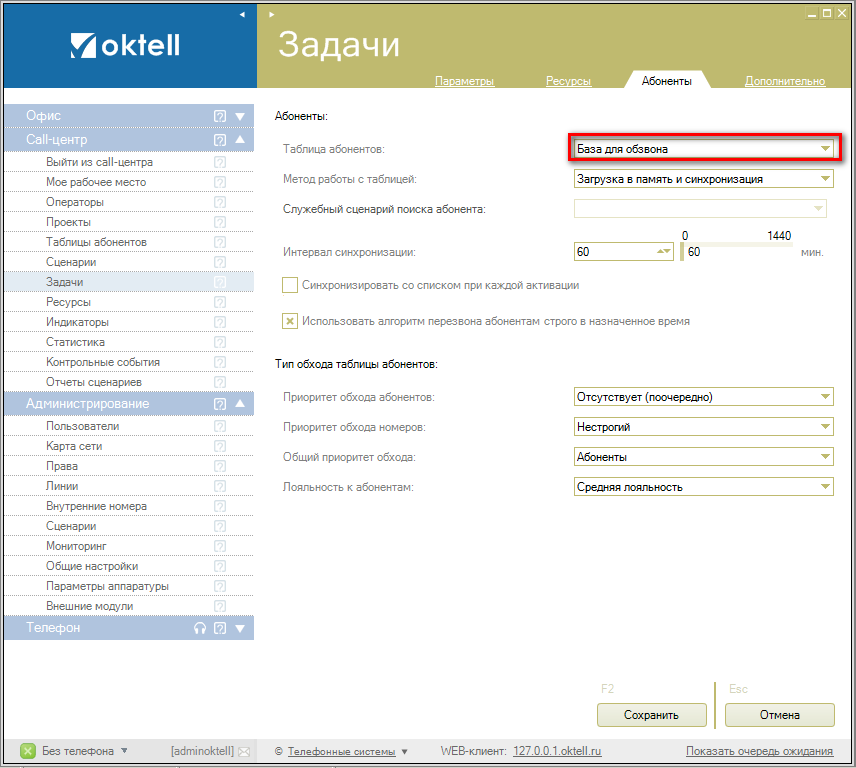Image resolution: width=856 pixels, height=768 pixels.
Task: Open the 127.0.0.1.oktell.ru web client link
Action: tap(557, 751)
